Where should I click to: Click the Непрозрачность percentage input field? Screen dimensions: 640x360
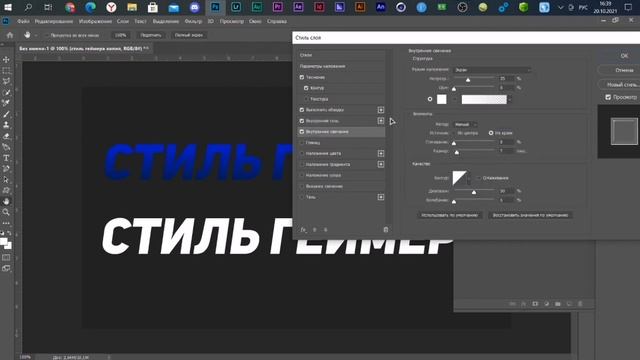pos(507,78)
